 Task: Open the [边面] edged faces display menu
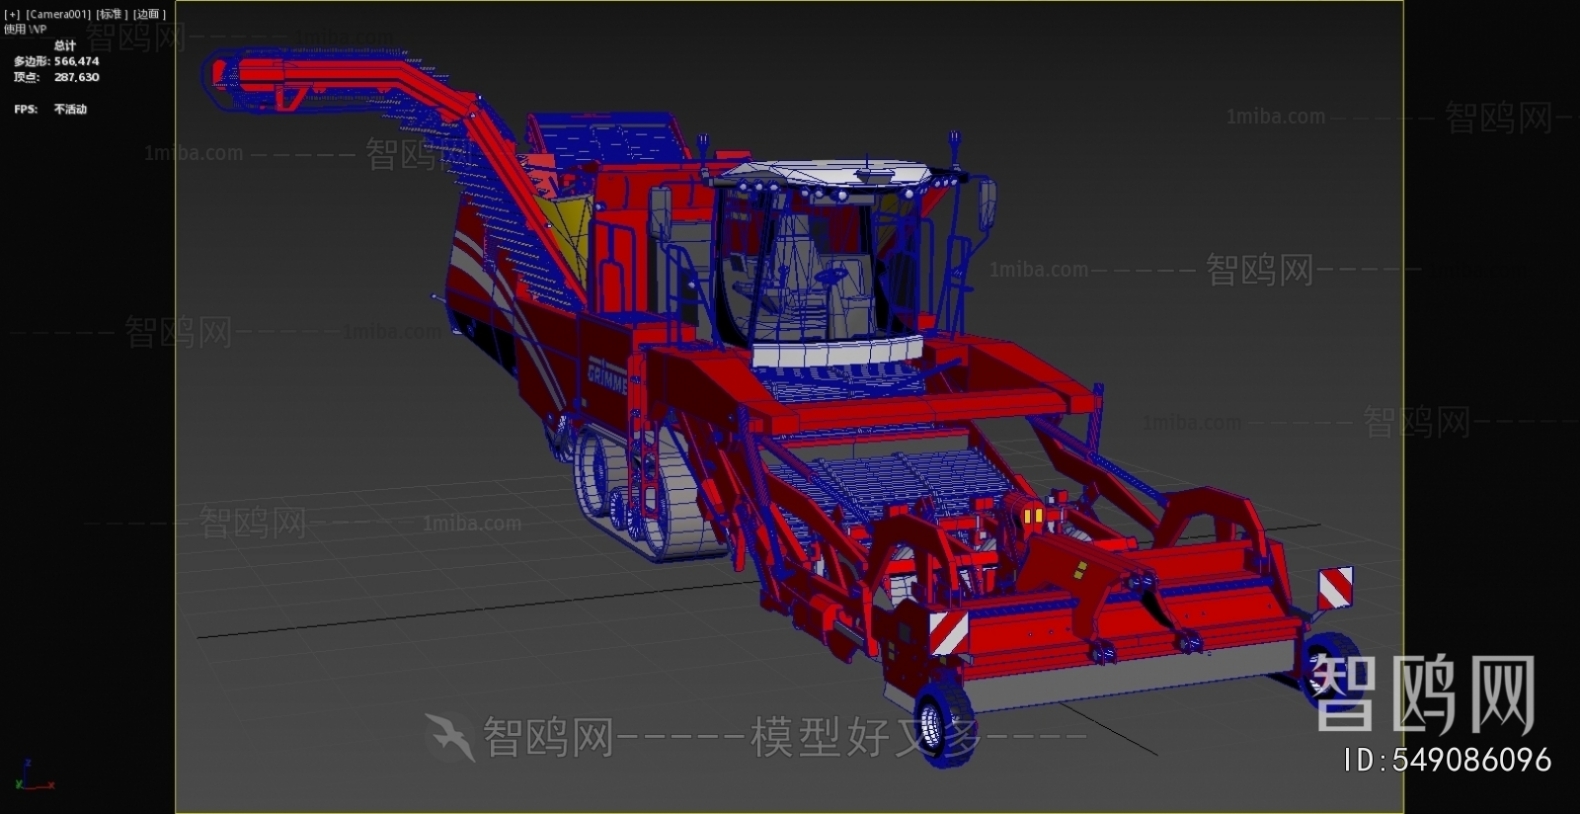tap(149, 14)
